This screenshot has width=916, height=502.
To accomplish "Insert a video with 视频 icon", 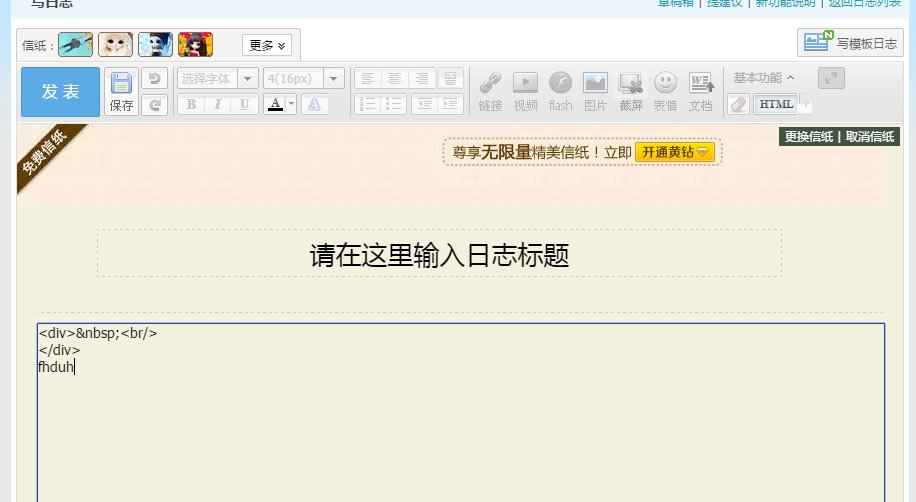I will pyautogui.click(x=525, y=92).
